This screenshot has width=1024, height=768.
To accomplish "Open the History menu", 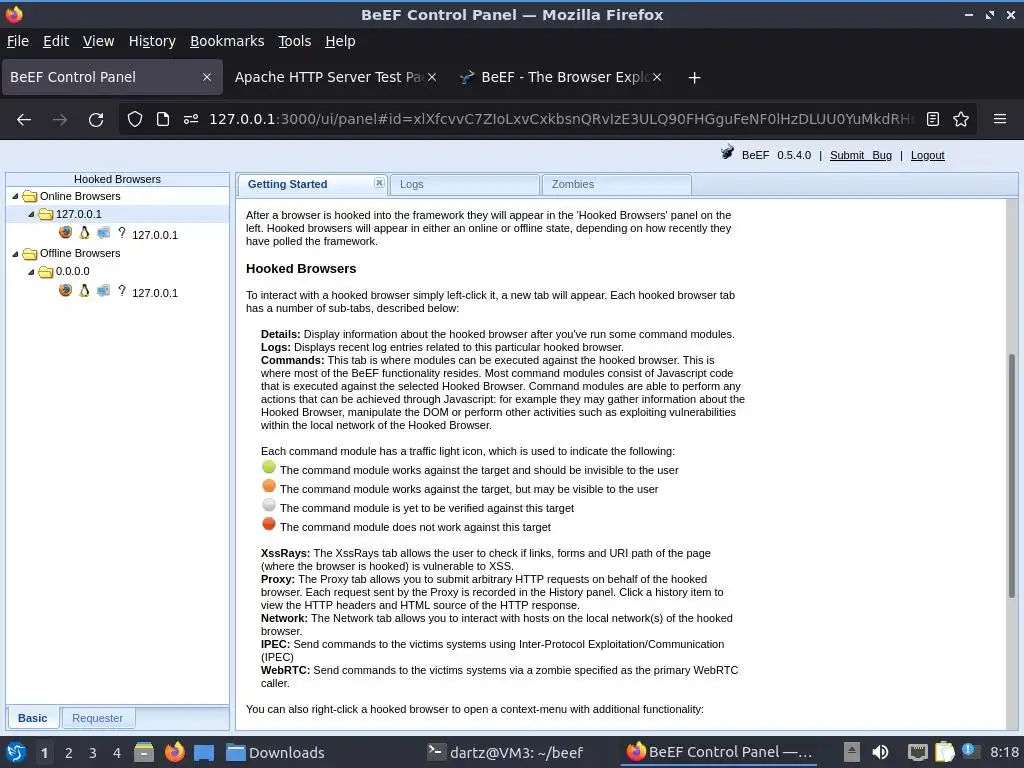I will 152,41.
